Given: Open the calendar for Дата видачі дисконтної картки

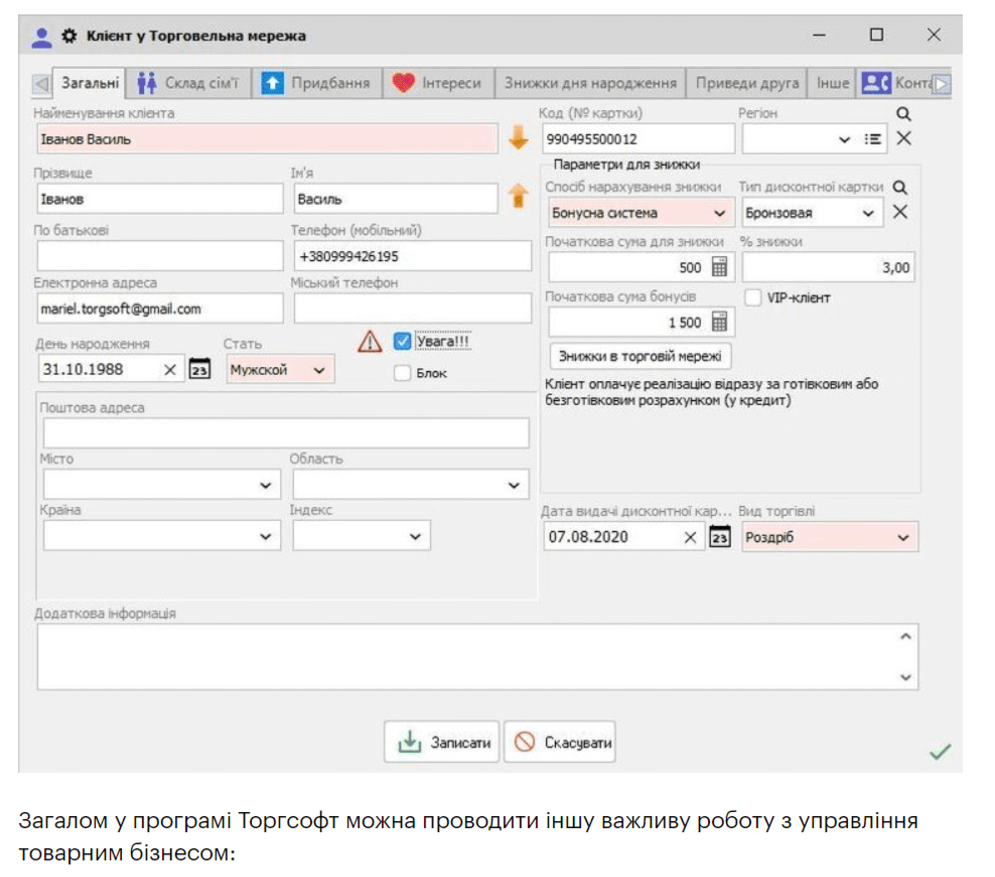Looking at the screenshot, I should pyautogui.click(x=718, y=537).
